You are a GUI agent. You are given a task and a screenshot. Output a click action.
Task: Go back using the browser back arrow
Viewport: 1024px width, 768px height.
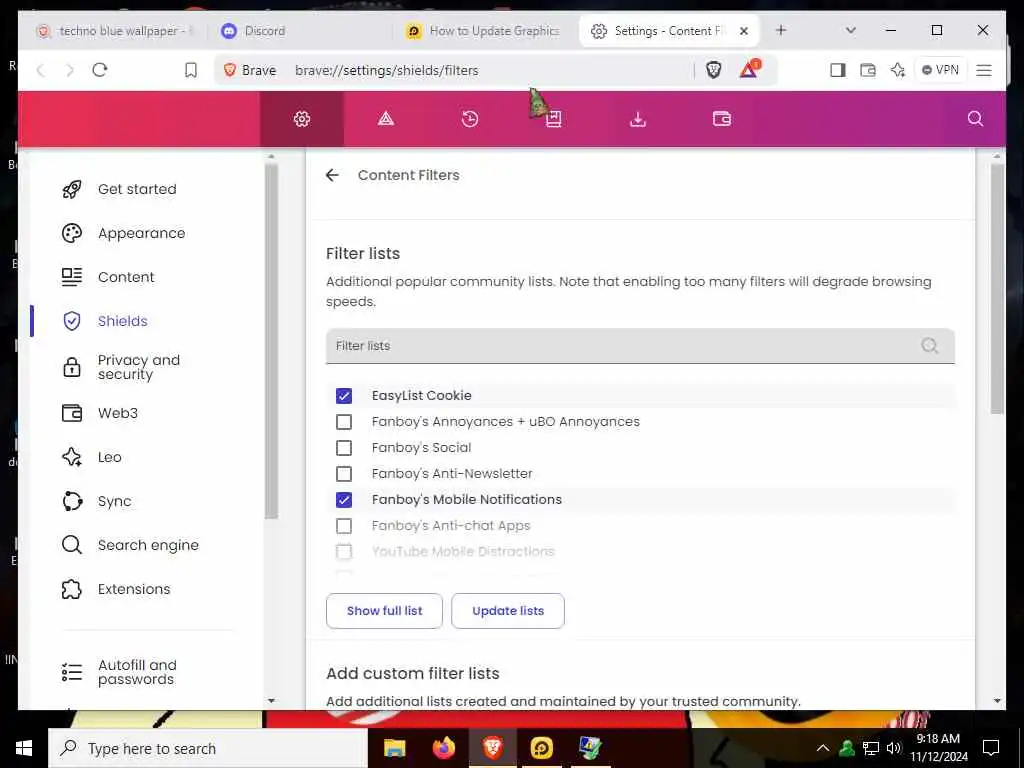[x=40, y=70]
